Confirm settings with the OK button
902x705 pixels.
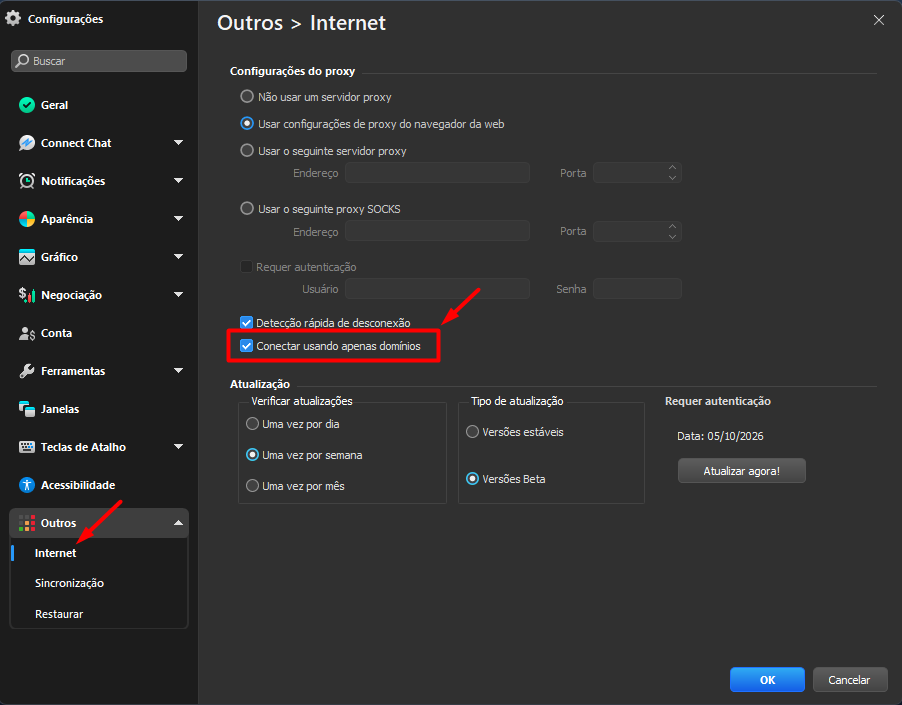767,680
